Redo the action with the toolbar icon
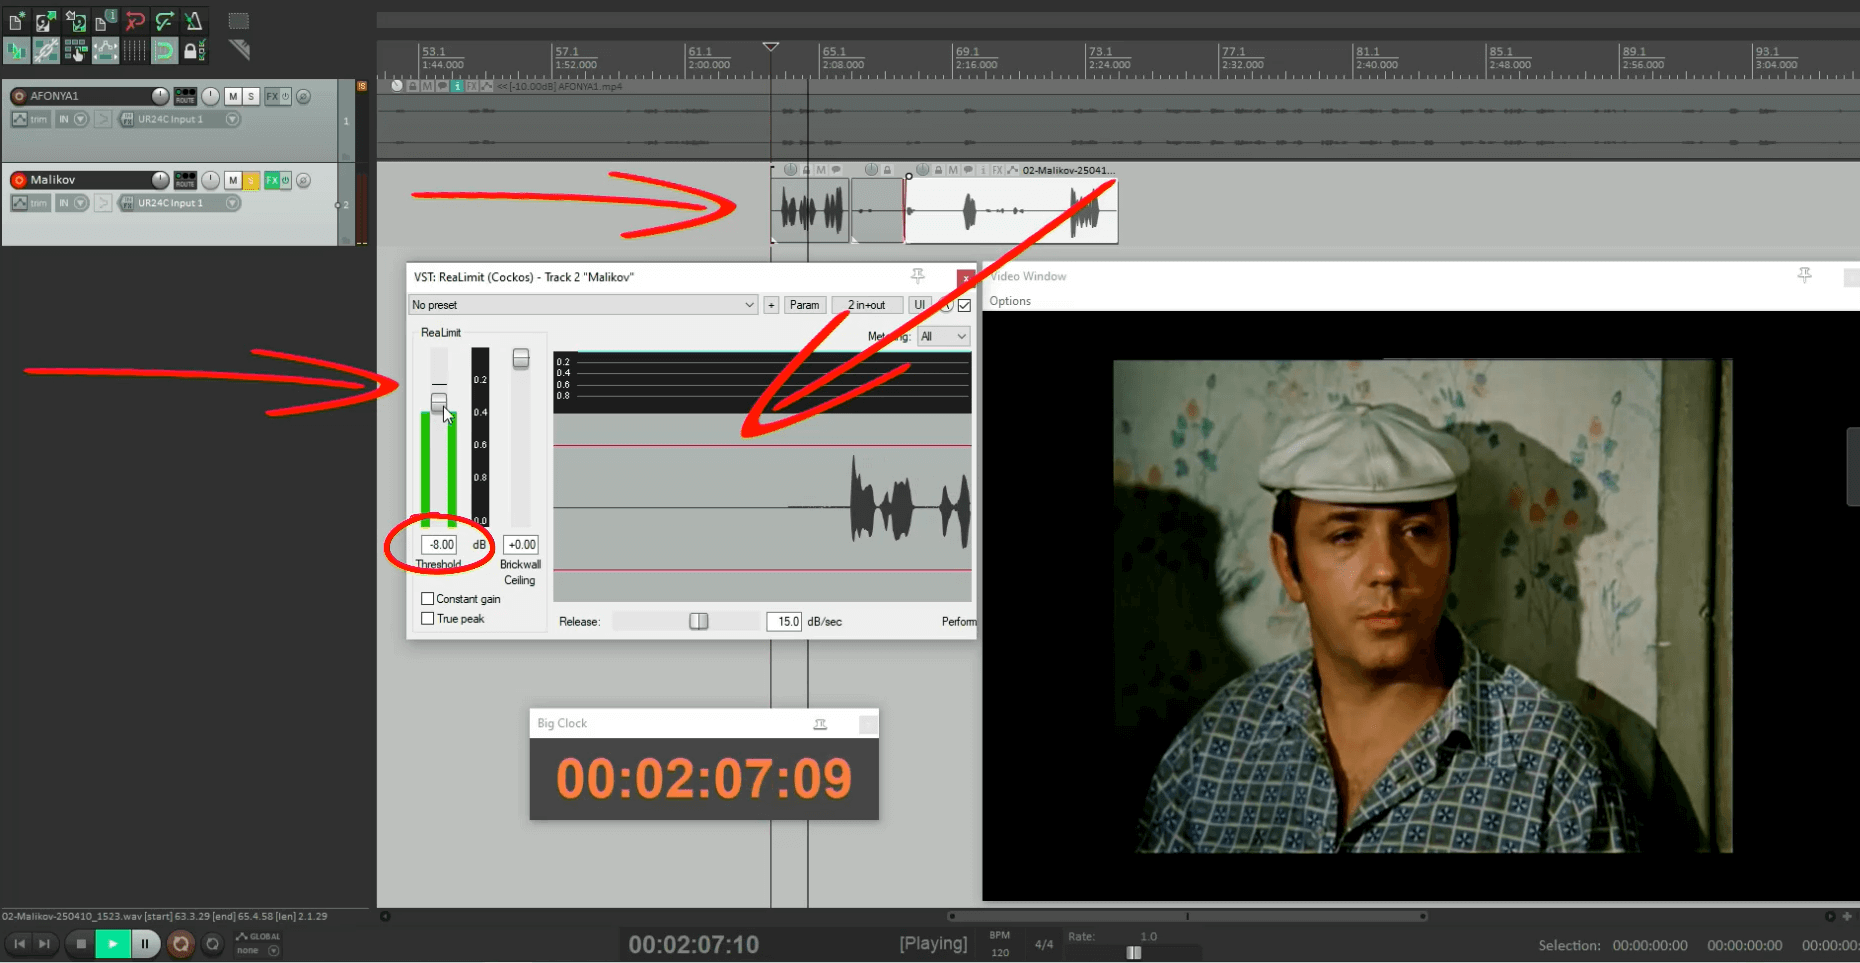 [x=164, y=20]
